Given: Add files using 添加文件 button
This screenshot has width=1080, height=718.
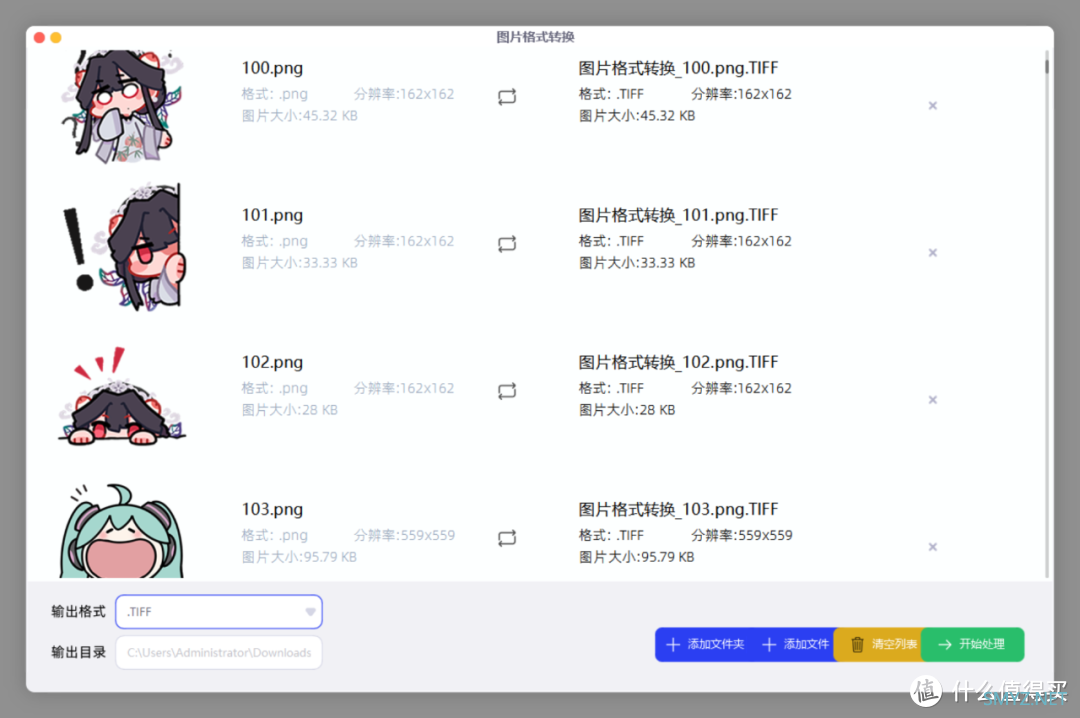Looking at the screenshot, I should (x=795, y=644).
